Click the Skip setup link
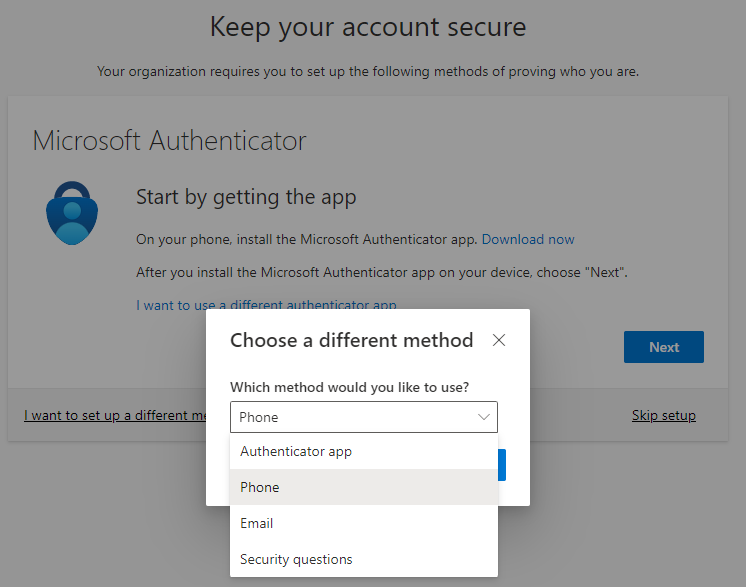Image resolution: width=746 pixels, height=587 pixels. (664, 415)
